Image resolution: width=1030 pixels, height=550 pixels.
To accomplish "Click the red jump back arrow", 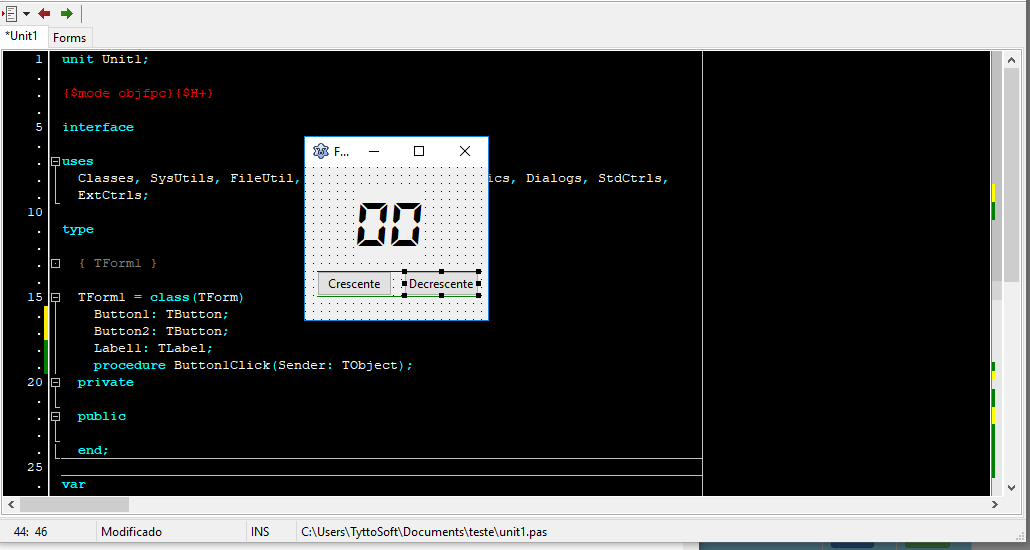I will tap(44, 13).
